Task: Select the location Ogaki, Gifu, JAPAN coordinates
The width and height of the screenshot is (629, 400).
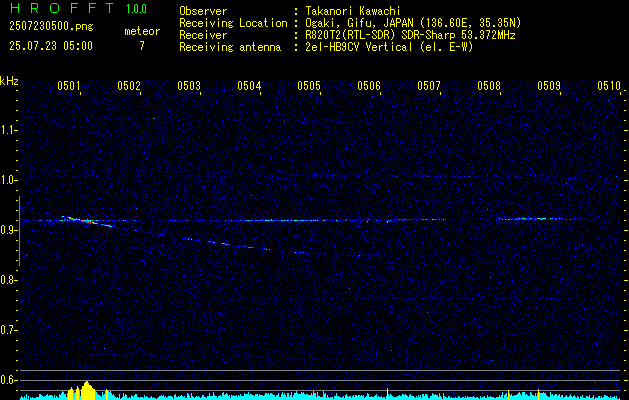Action: point(413,23)
